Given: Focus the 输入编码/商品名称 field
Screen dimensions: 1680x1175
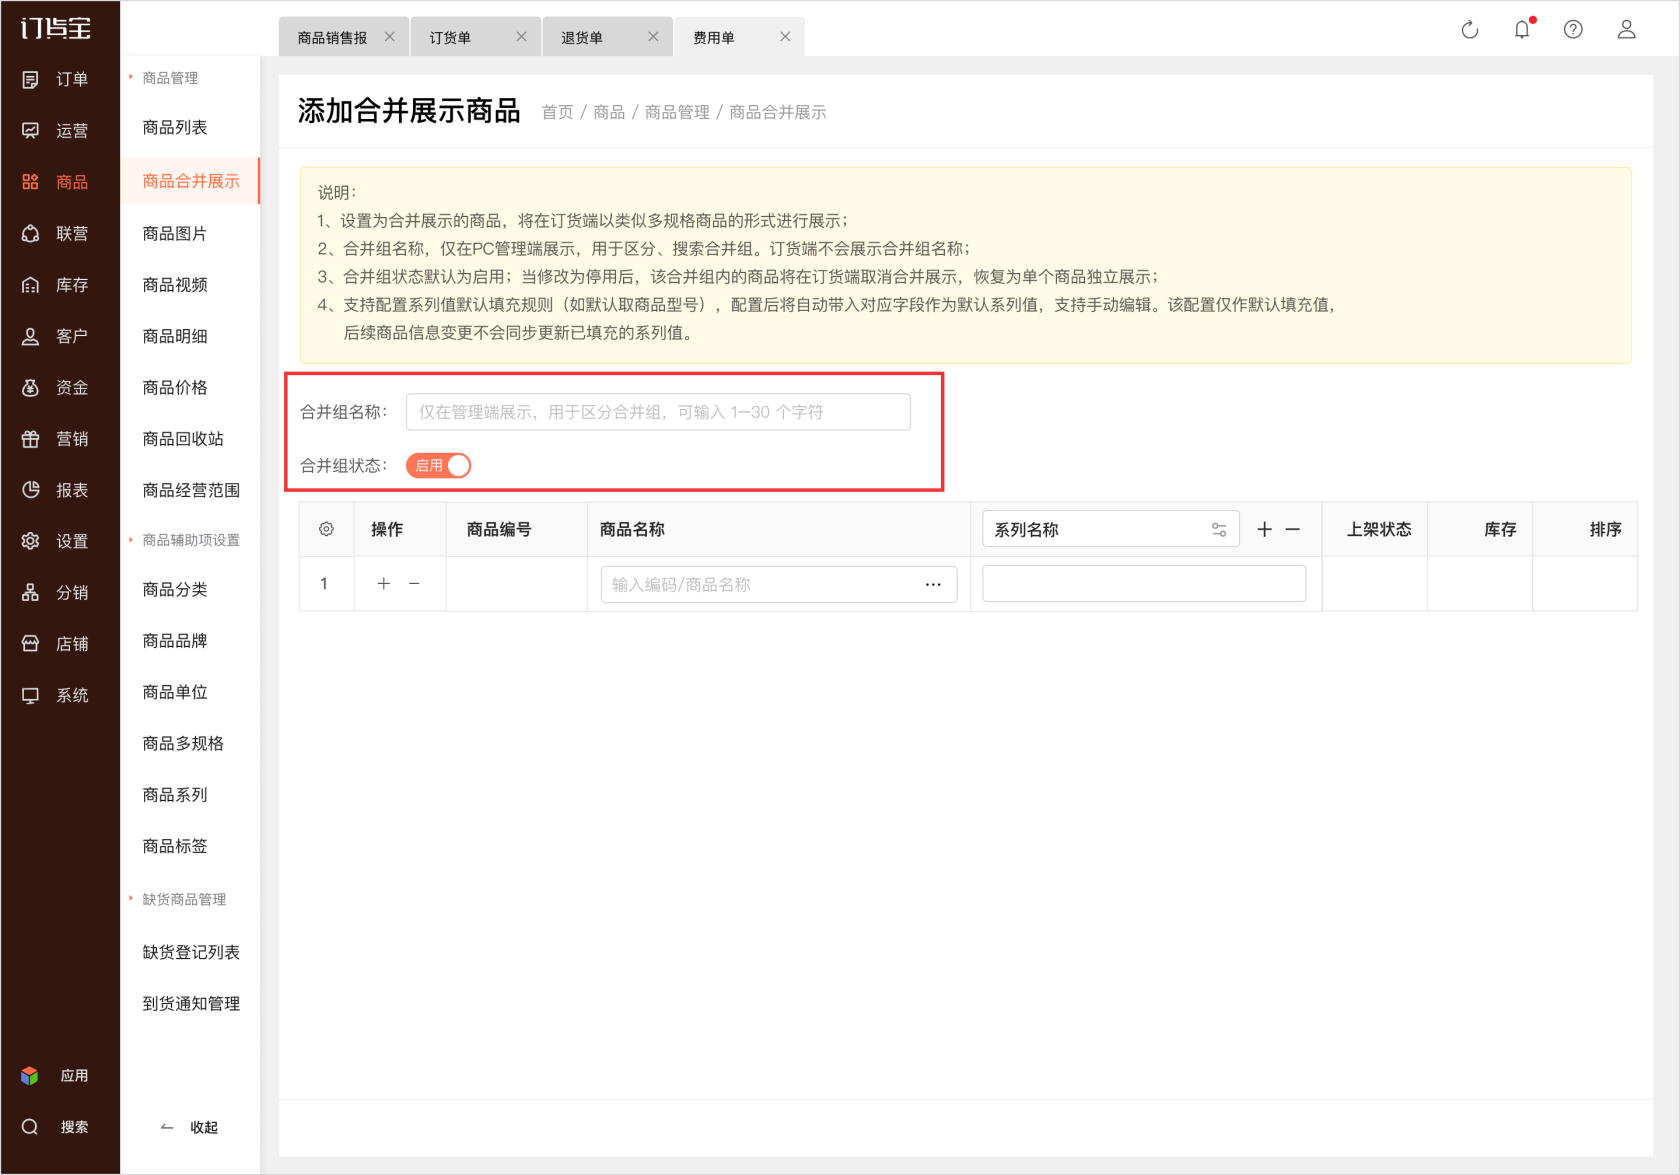Looking at the screenshot, I should (779, 585).
